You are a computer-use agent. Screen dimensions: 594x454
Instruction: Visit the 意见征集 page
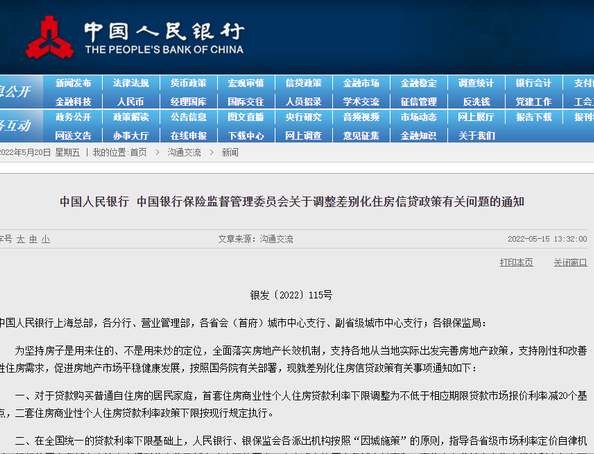click(361, 136)
